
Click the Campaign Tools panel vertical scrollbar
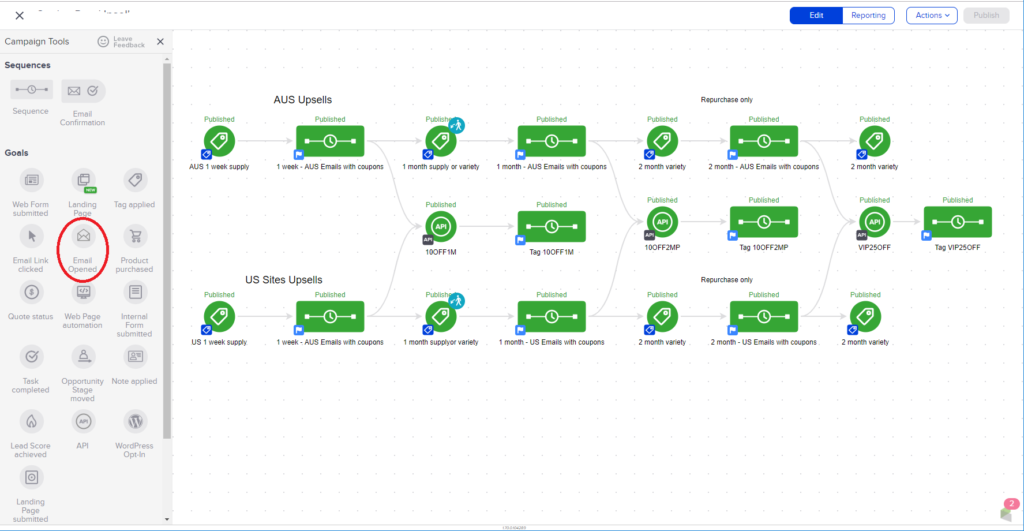(x=167, y=250)
